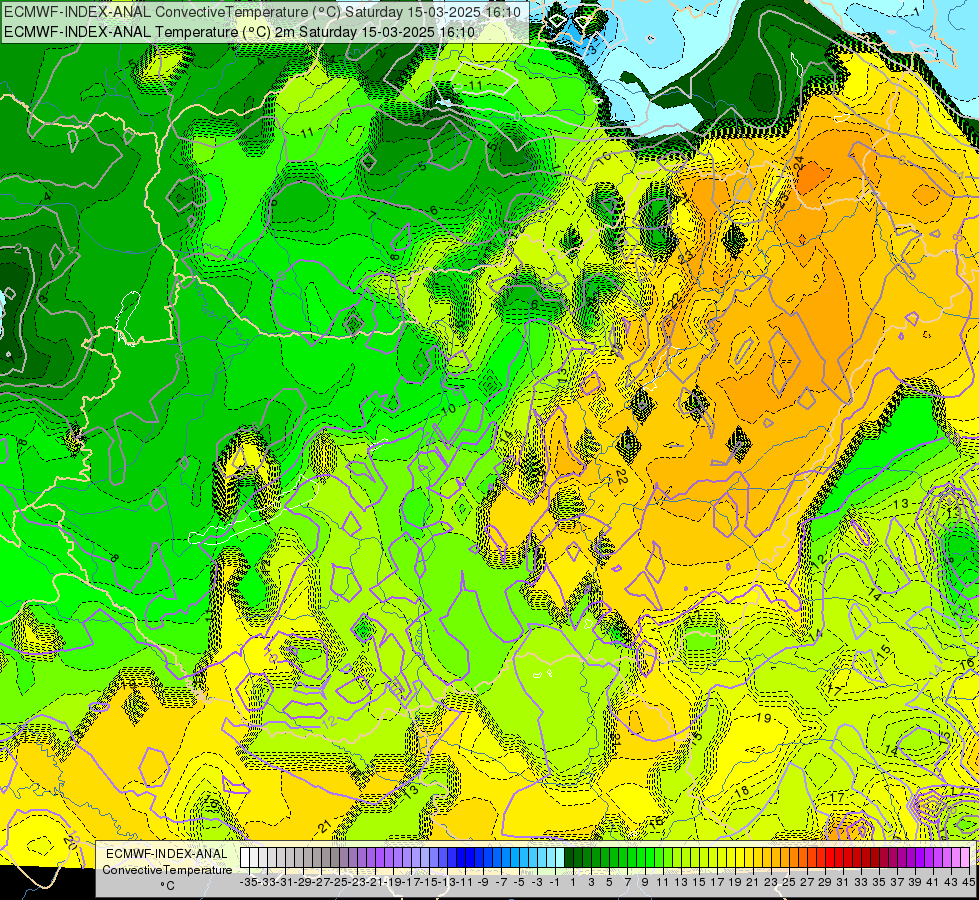The height and width of the screenshot is (900, 979).
Task: Click the -35 value in the legend scale
Action: 248,882
